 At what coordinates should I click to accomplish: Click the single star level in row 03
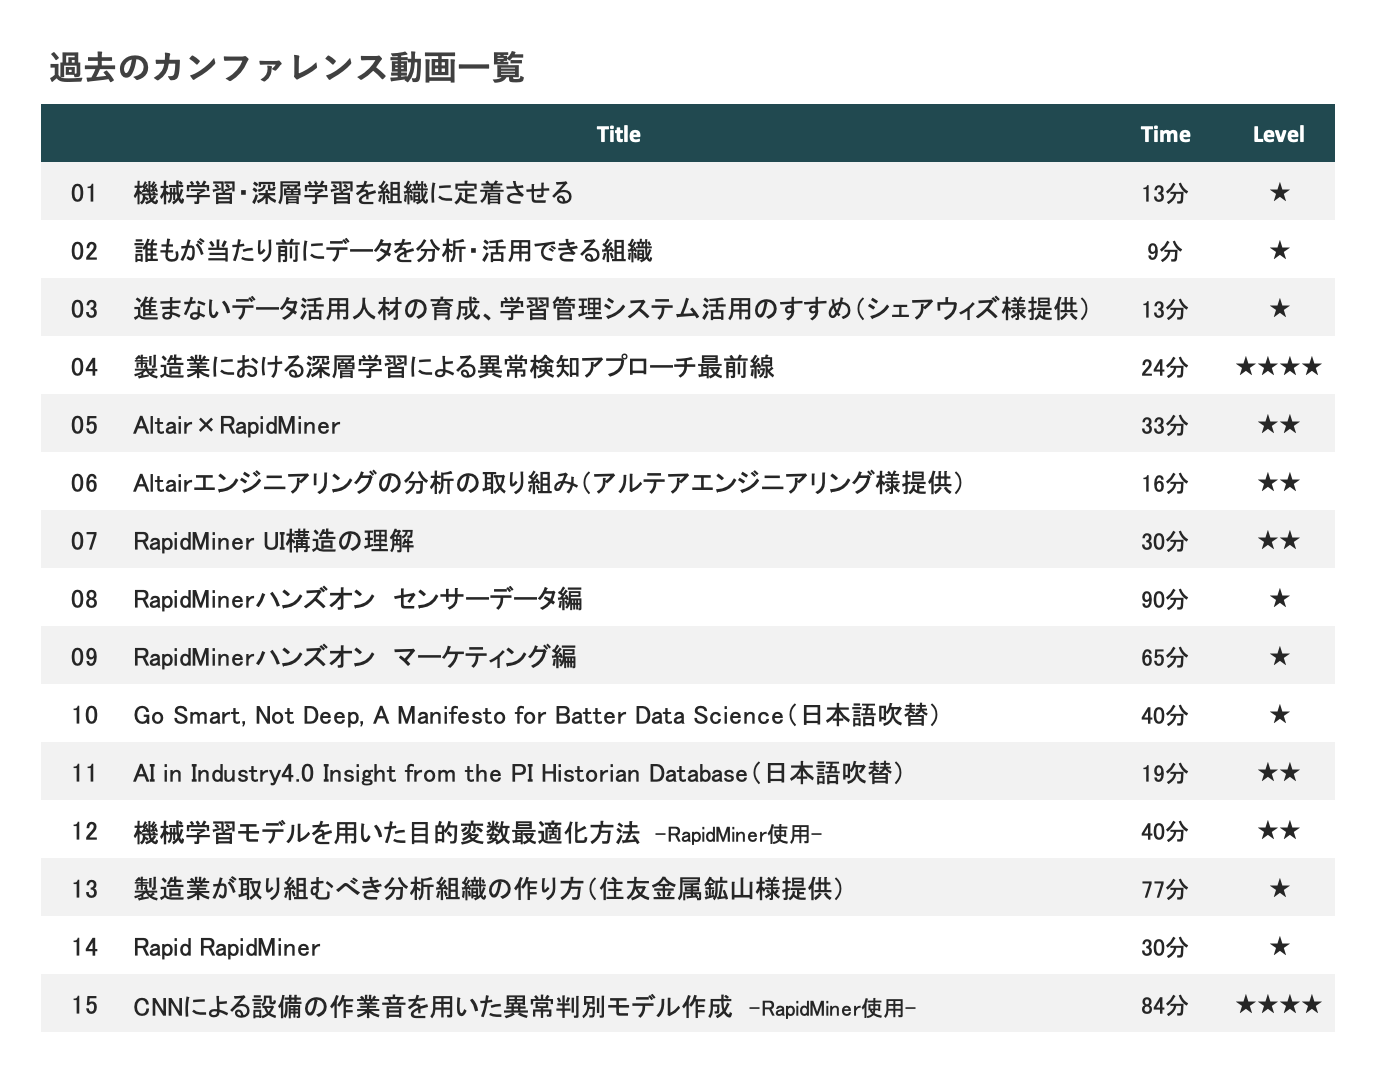click(x=1279, y=308)
